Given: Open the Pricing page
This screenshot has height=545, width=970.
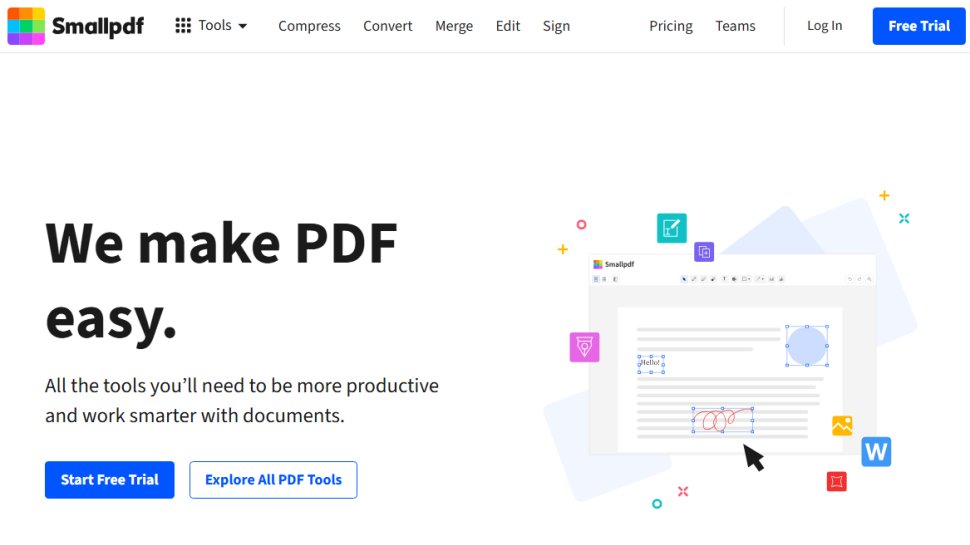Looking at the screenshot, I should tap(671, 26).
